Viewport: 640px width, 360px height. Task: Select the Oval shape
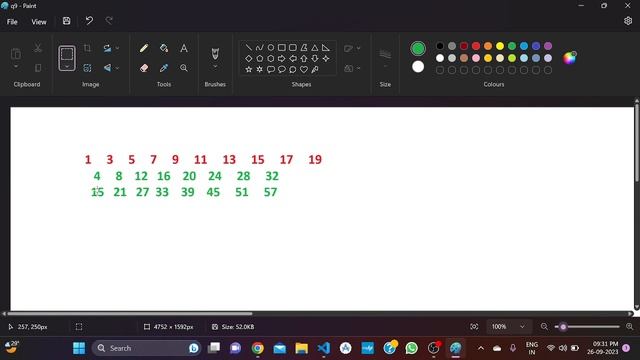(271, 48)
